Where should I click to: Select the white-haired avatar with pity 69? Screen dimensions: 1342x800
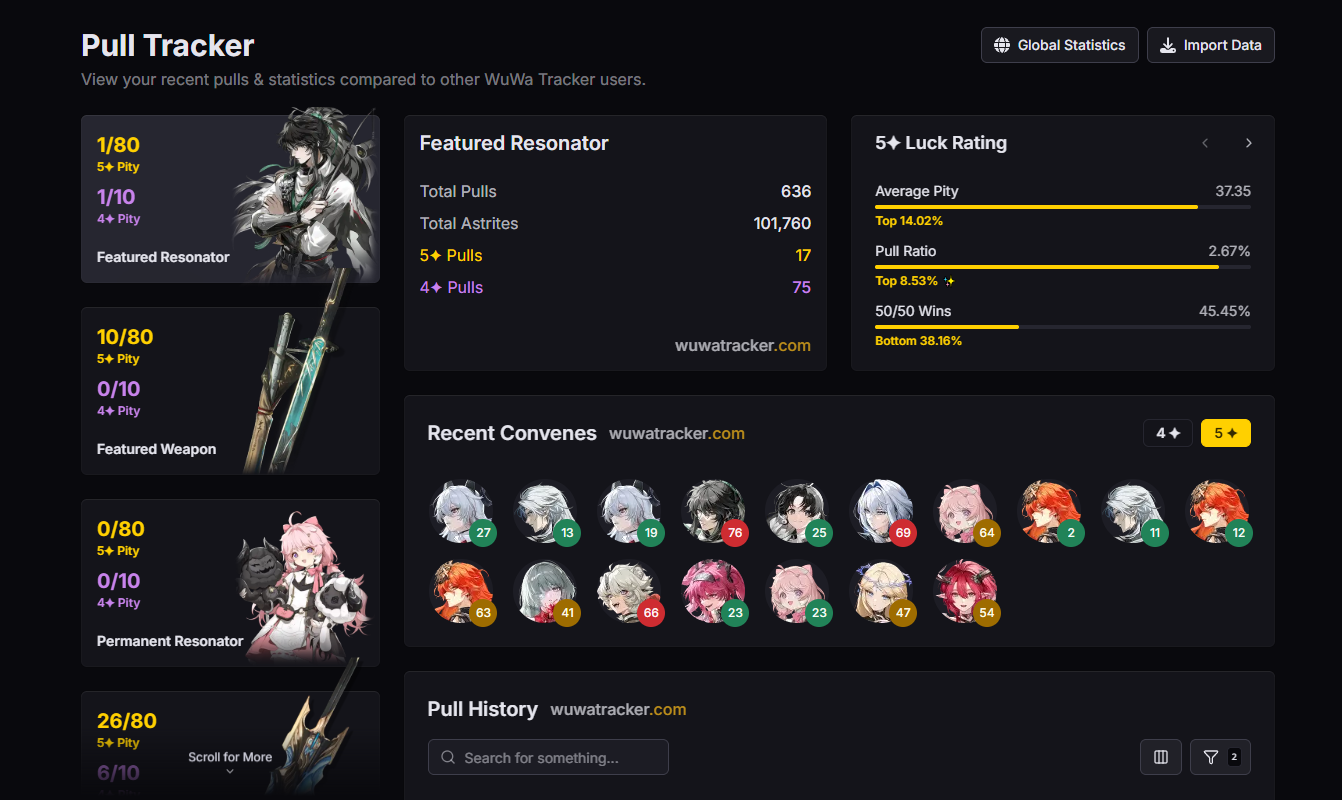882,511
